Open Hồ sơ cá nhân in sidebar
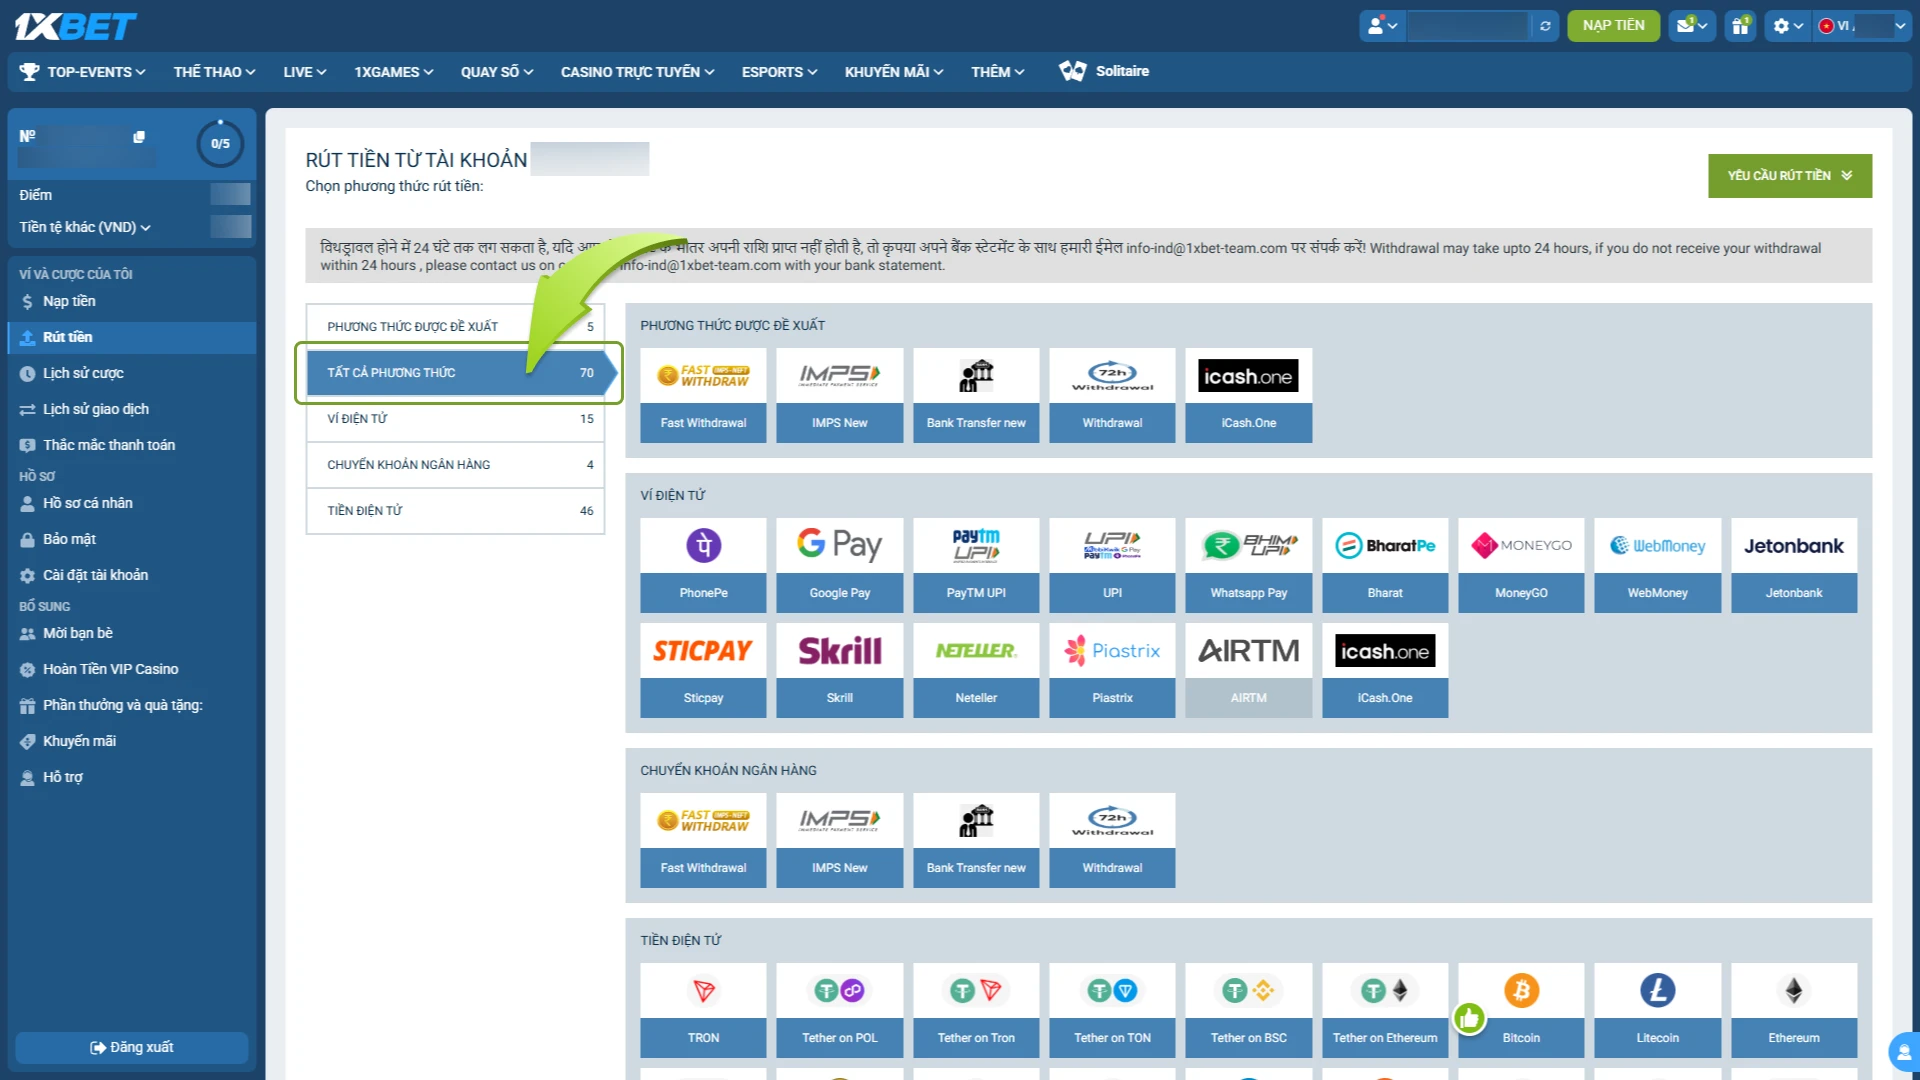This screenshot has width=1920, height=1080. (132, 503)
